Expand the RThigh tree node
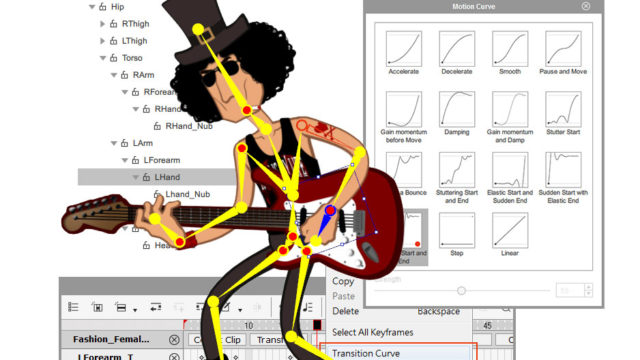640x360 pixels. [x=103, y=24]
